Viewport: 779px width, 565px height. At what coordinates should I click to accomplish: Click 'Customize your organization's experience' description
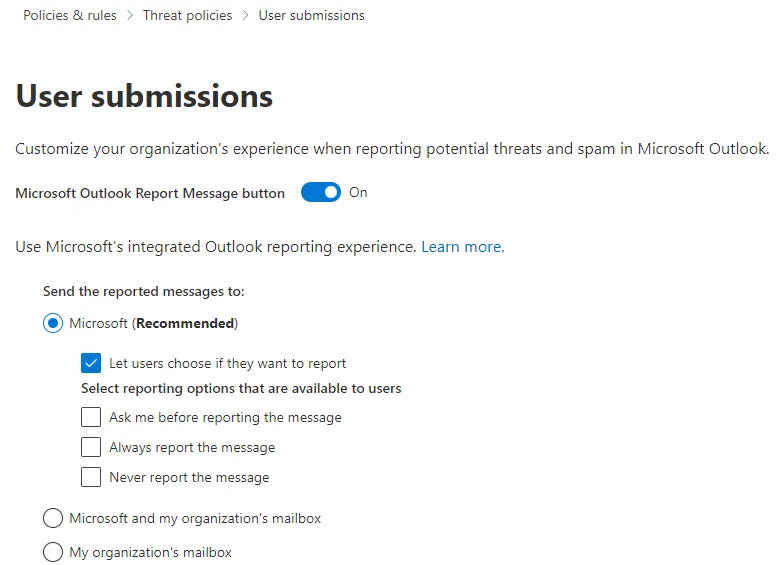click(x=392, y=149)
